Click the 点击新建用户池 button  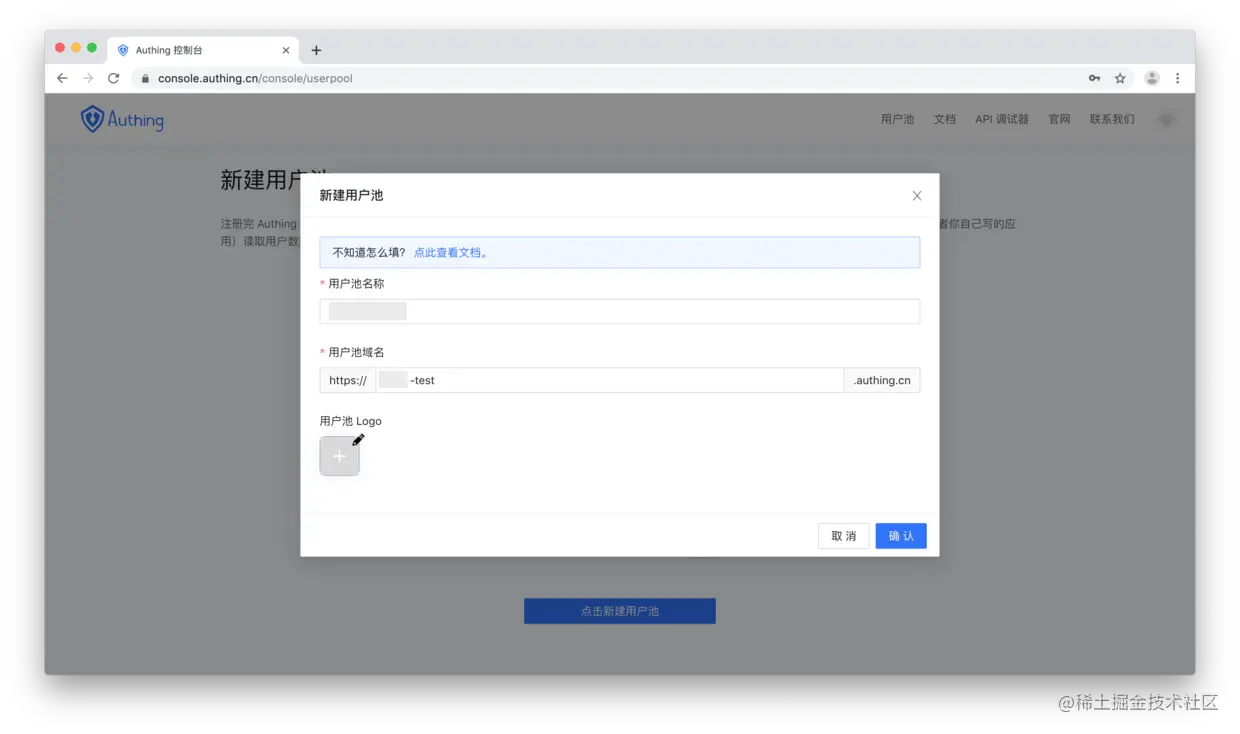[x=620, y=611]
